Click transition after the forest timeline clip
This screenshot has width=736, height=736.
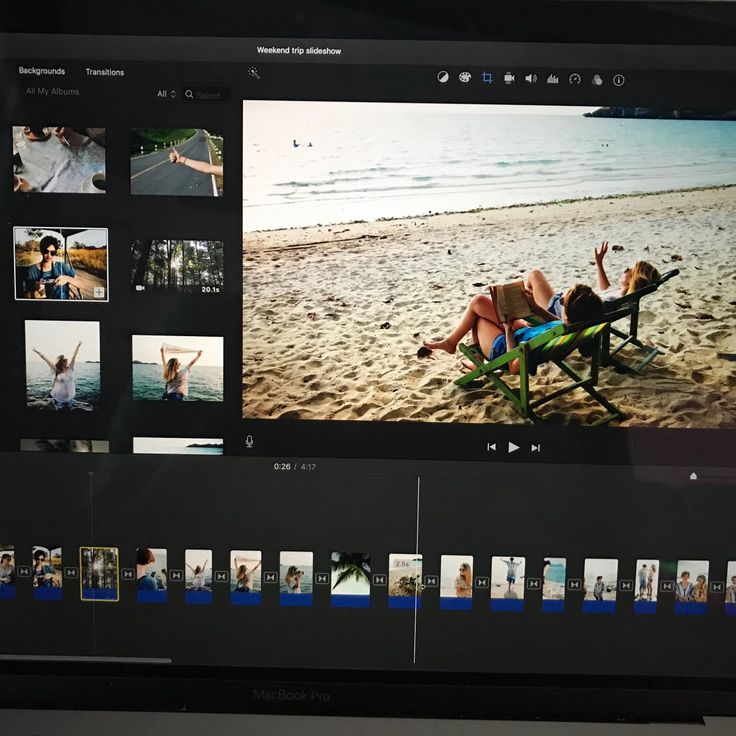click(x=128, y=574)
